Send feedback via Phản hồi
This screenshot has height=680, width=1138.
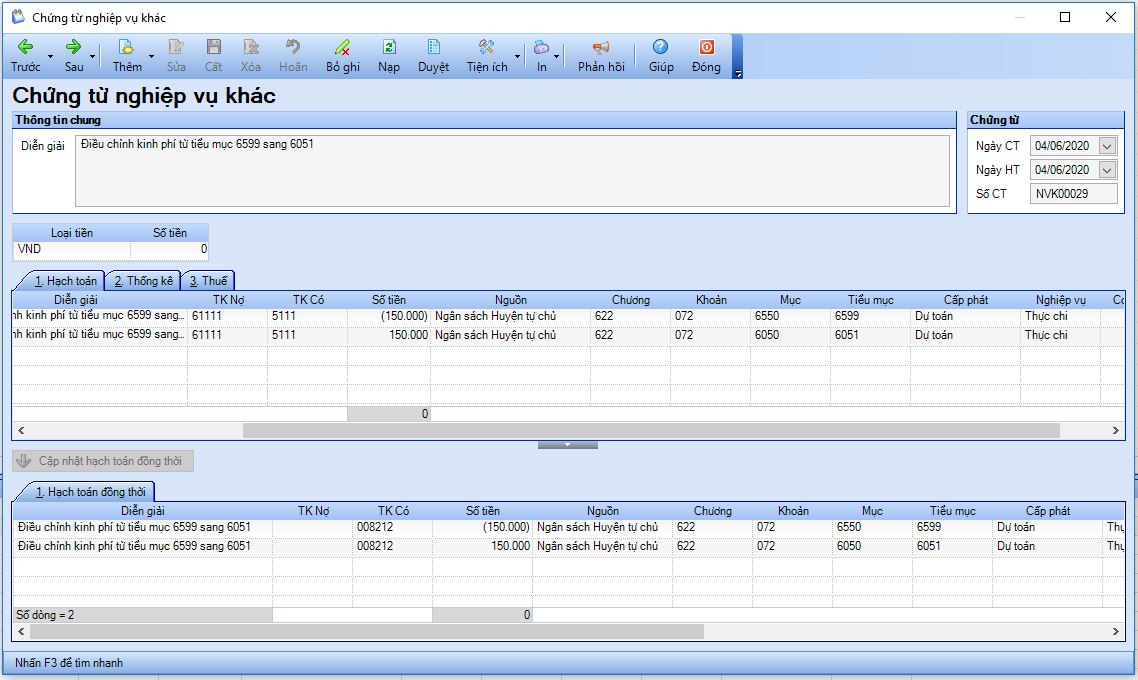(601, 55)
